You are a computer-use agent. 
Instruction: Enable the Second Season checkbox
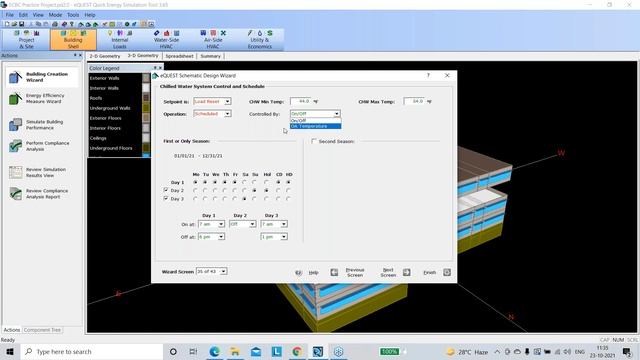[313, 141]
